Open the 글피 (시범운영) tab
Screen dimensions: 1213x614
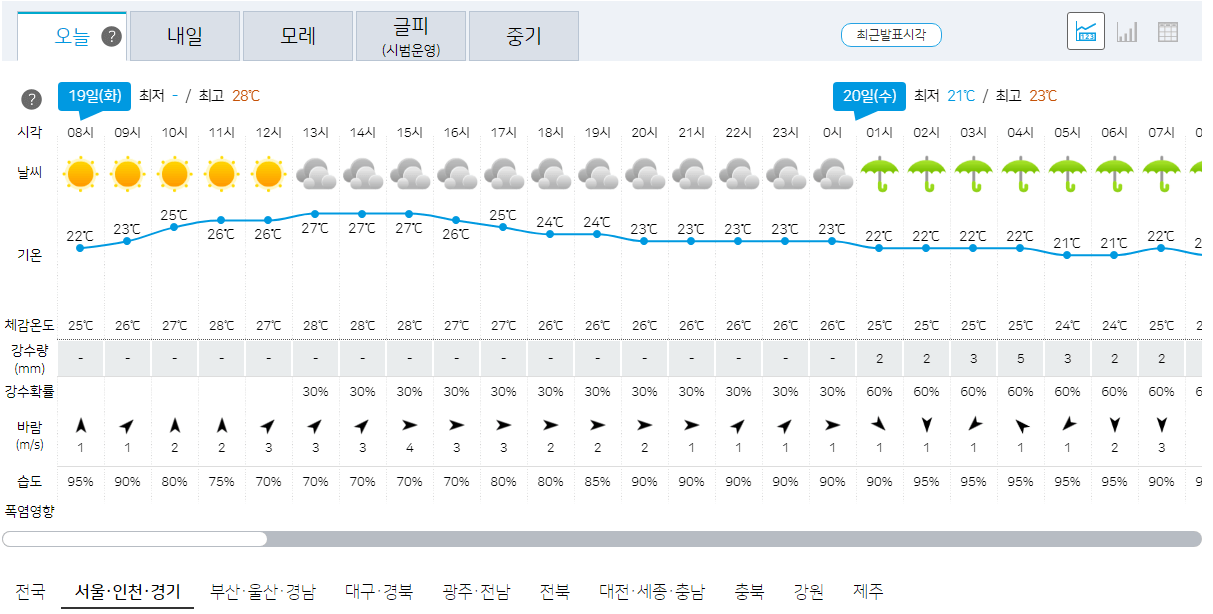tap(410, 34)
